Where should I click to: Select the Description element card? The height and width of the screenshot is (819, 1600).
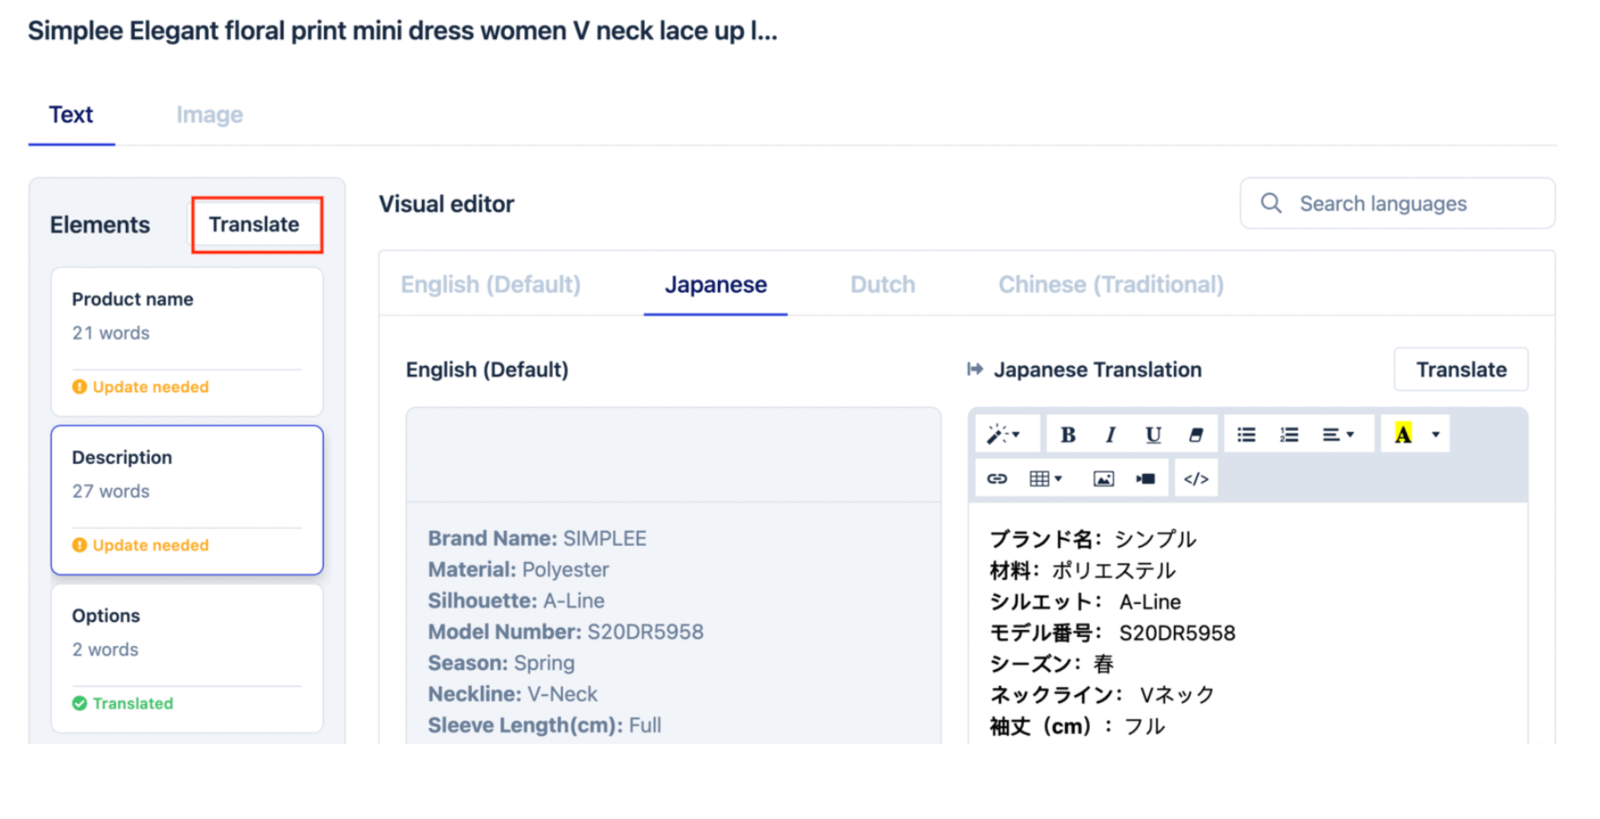(x=187, y=500)
